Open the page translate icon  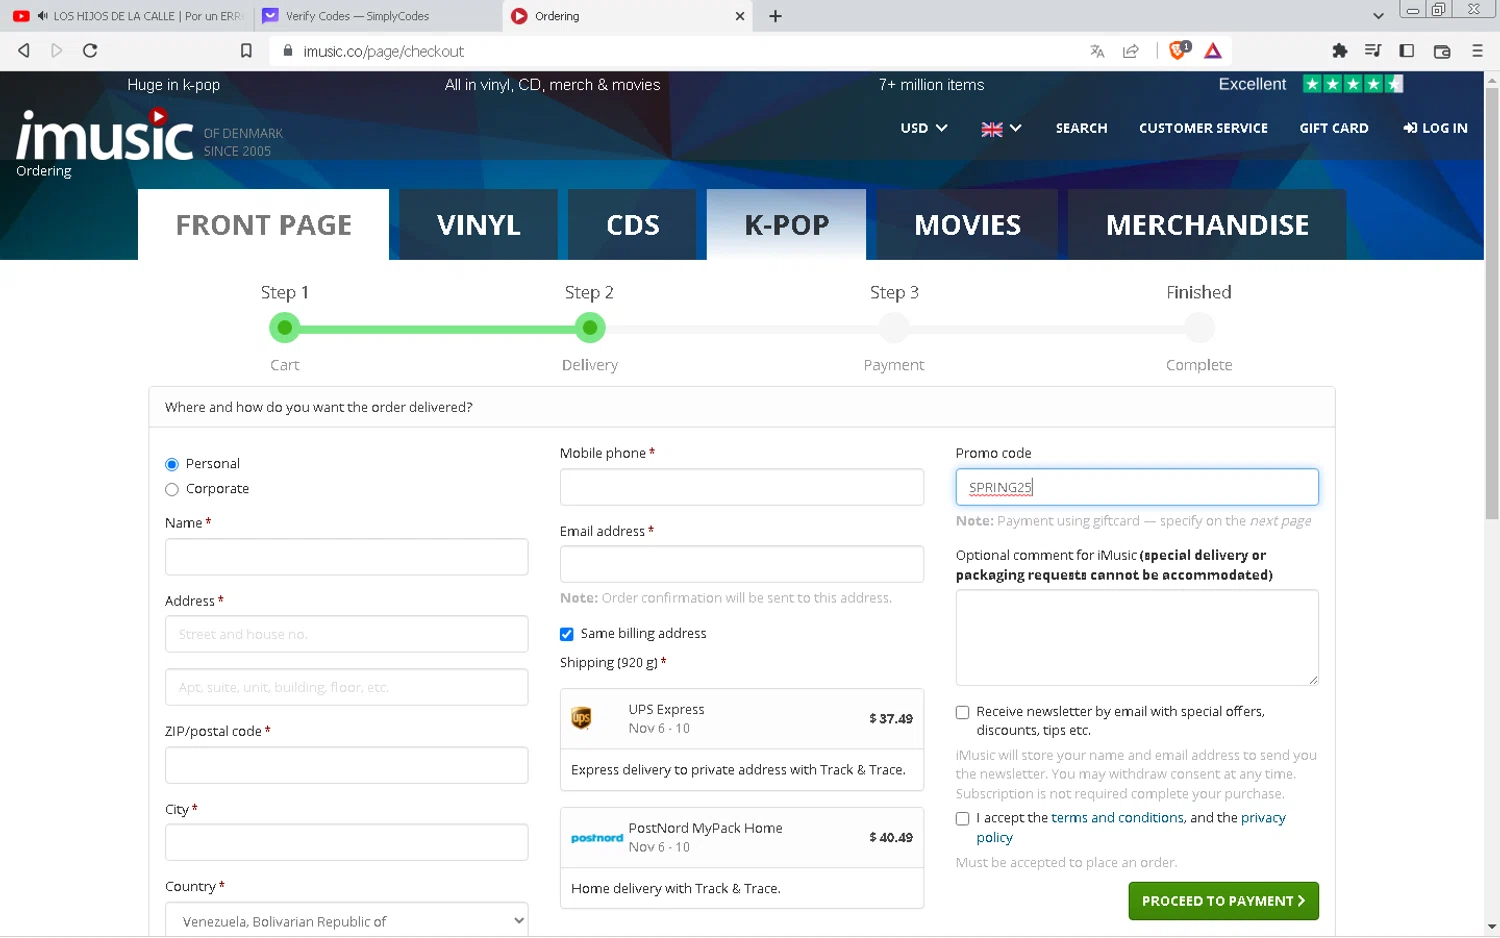click(1097, 51)
